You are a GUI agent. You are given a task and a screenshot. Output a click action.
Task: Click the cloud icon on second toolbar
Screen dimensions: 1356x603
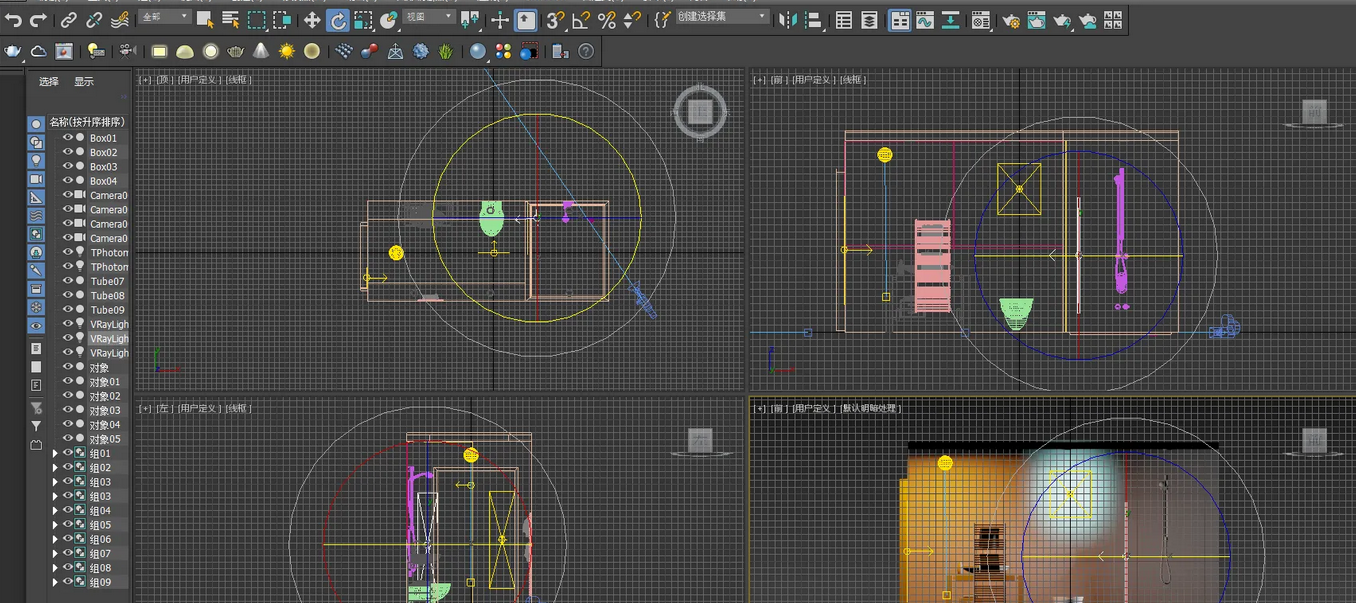click(x=38, y=51)
